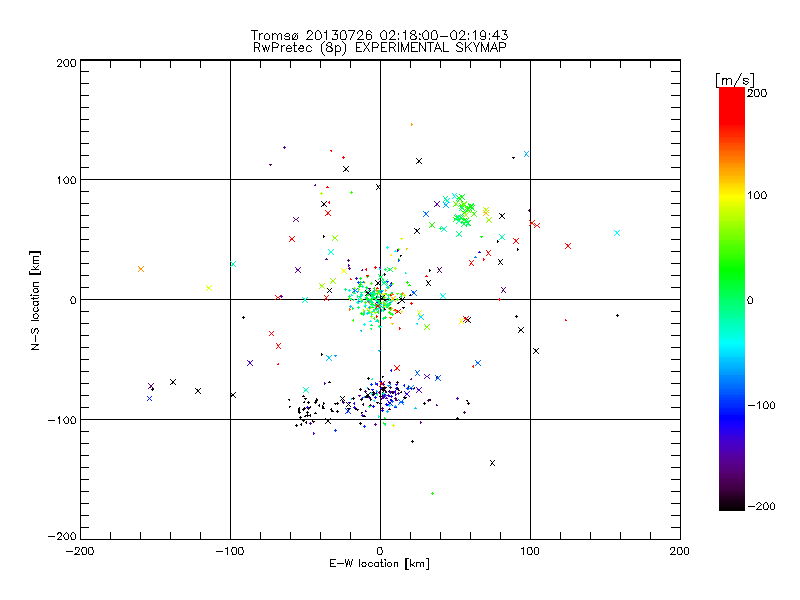Click the x-axis tick label '200'
Viewport: 800px width, 600px height.
point(680,551)
